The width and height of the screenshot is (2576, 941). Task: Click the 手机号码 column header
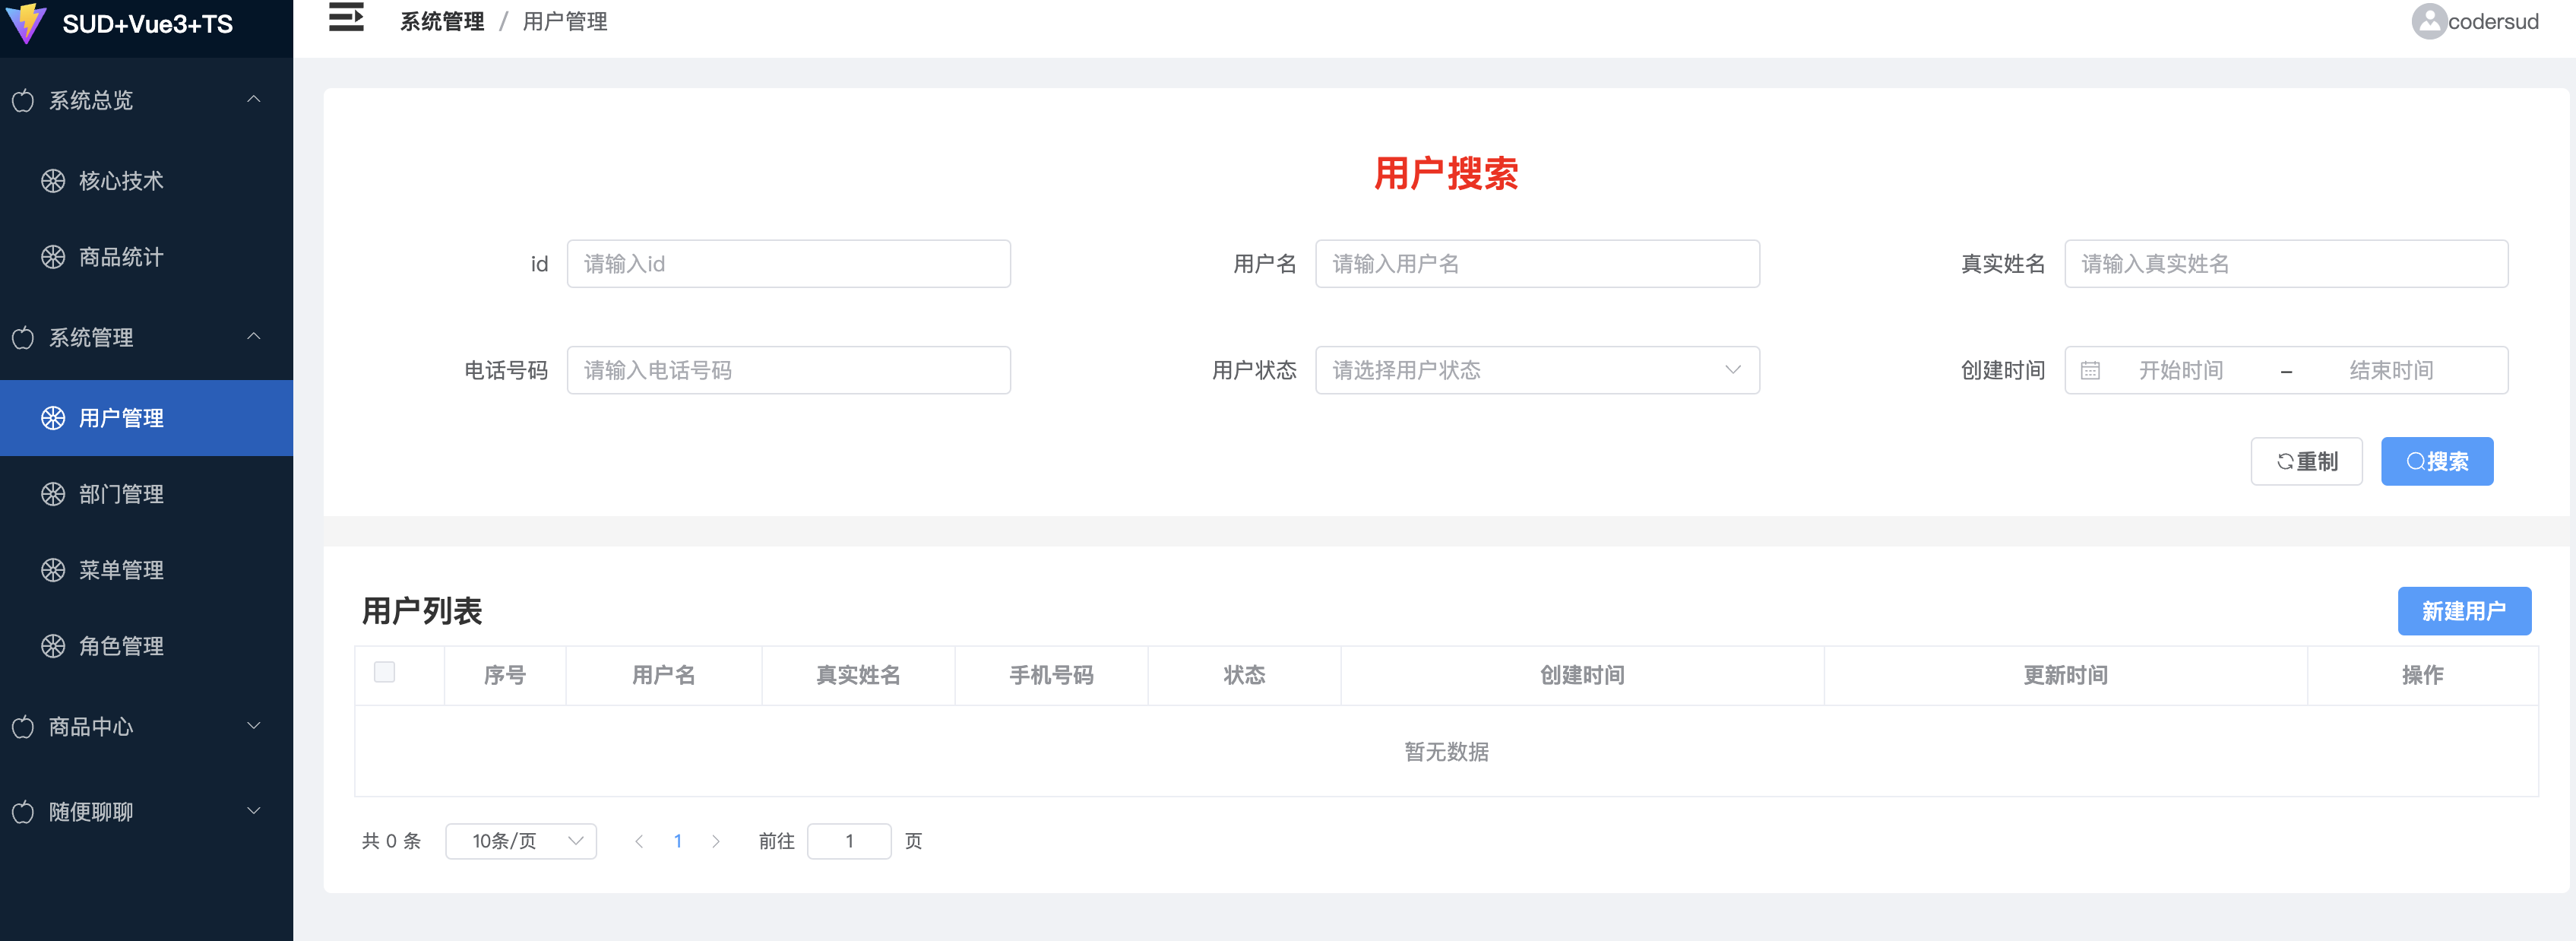tap(1051, 675)
